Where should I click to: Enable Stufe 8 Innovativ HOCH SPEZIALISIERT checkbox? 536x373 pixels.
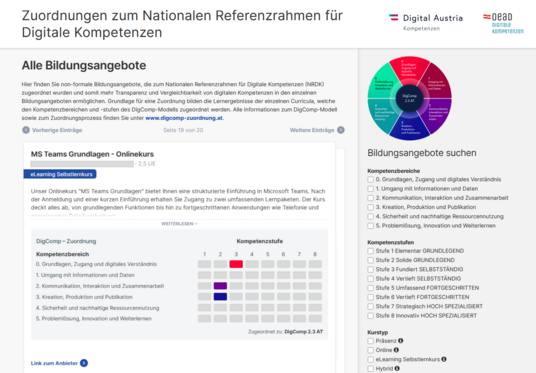point(371,316)
